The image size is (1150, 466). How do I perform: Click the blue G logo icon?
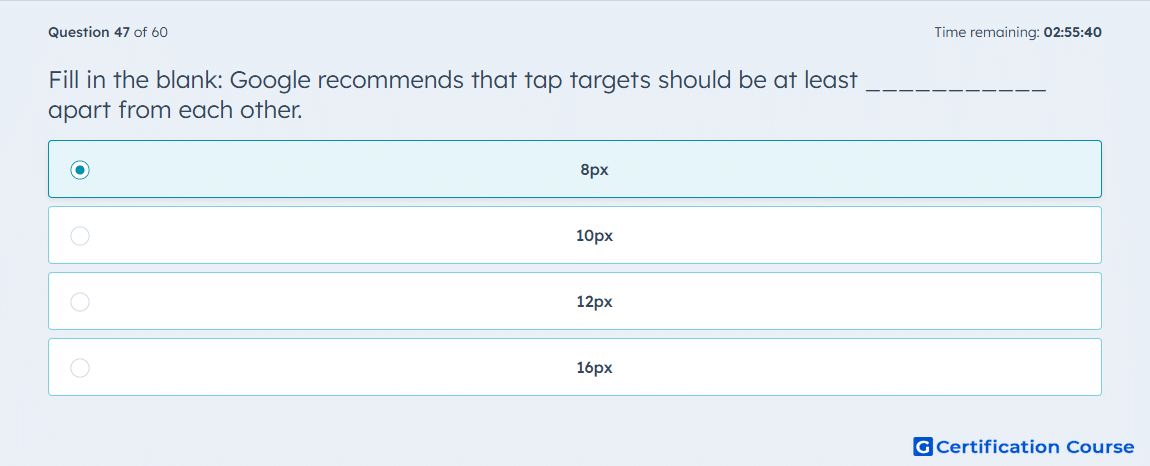(923, 446)
